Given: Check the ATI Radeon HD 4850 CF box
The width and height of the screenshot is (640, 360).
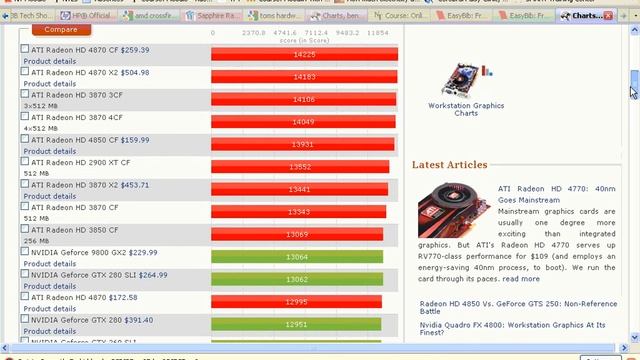Looking at the screenshot, I should coord(25,139).
